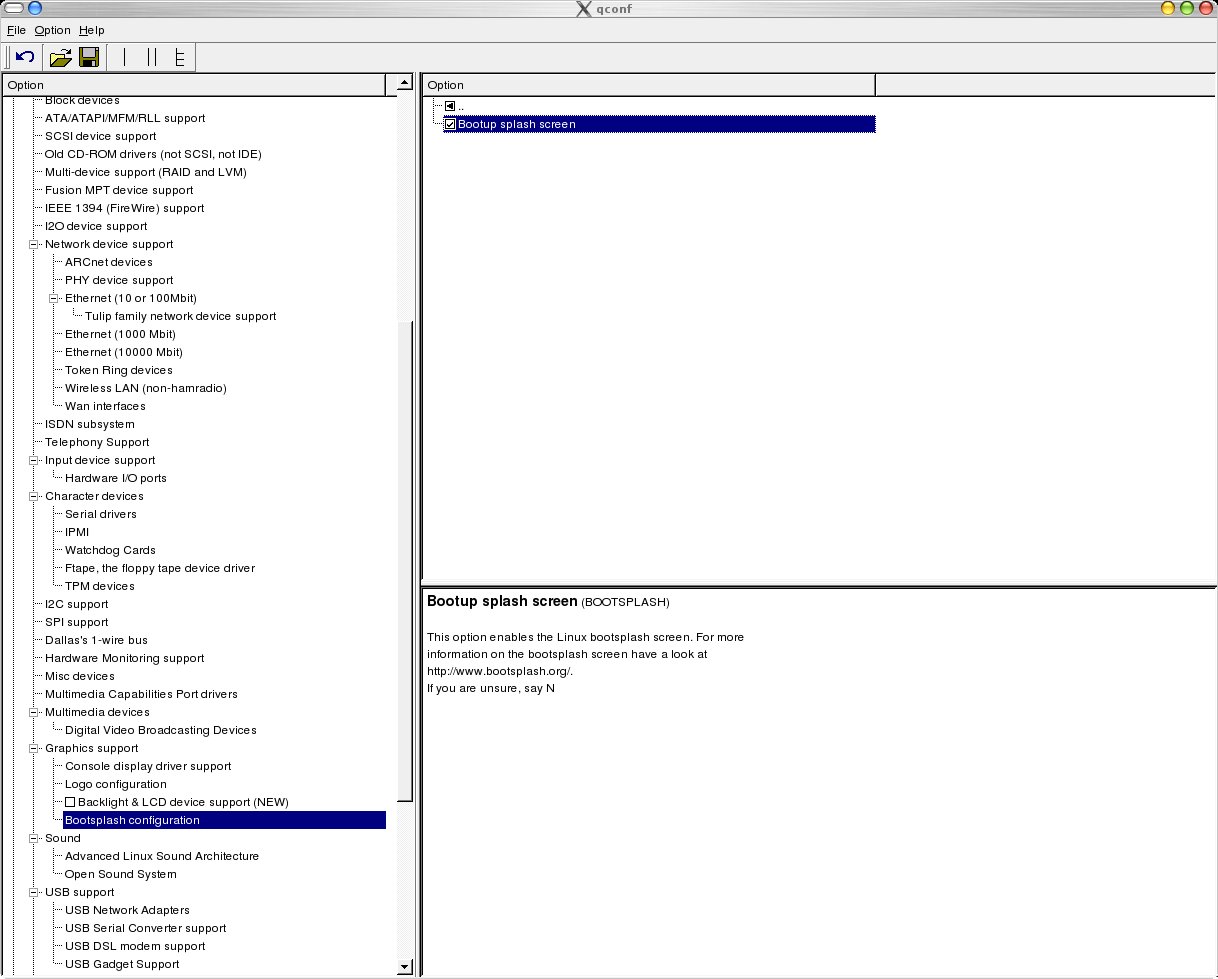Uncheck the Bootup splash screen checkbox

click(x=450, y=124)
